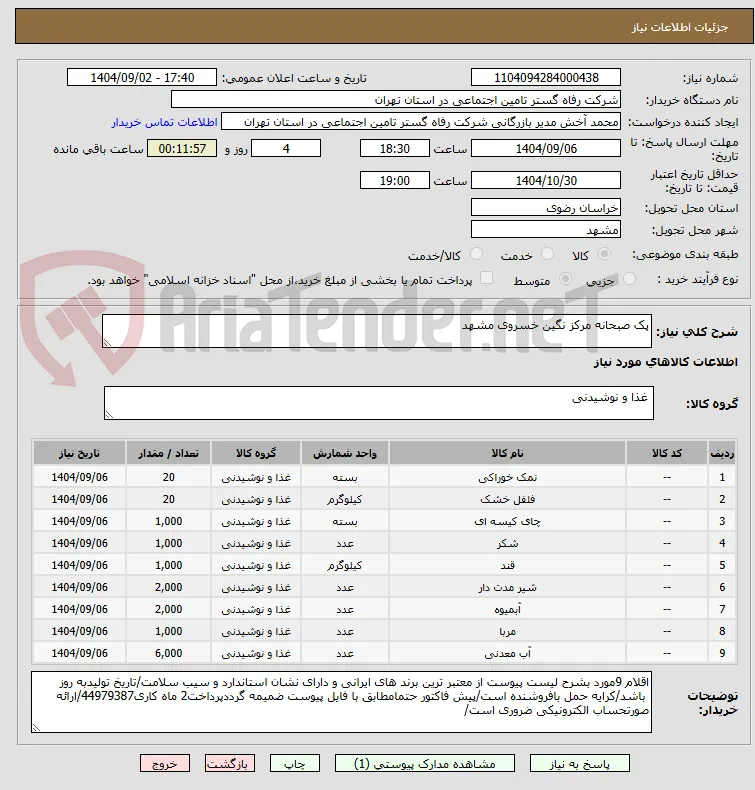Click the پاسخ به نیاز button
The height and width of the screenshot is (790, 755).
click(579, 763)
